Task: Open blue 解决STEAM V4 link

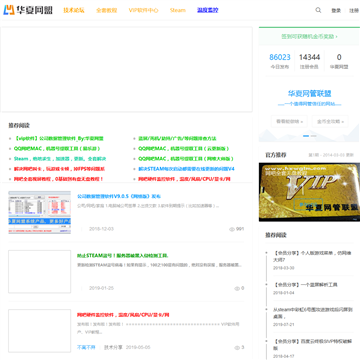Action: pyautogui.click(x=186, y=169)
